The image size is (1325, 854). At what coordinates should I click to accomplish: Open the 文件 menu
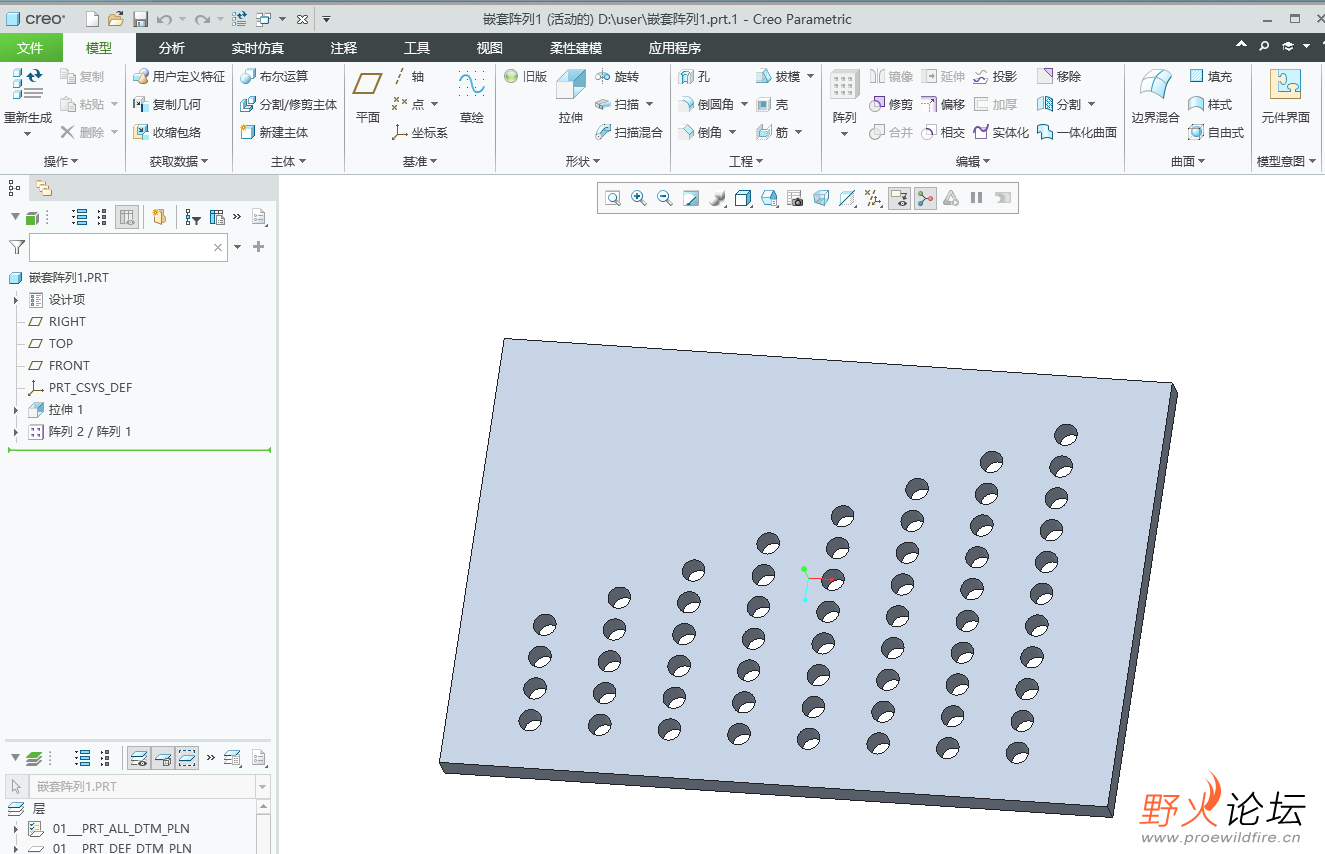[x=31, y=47]
